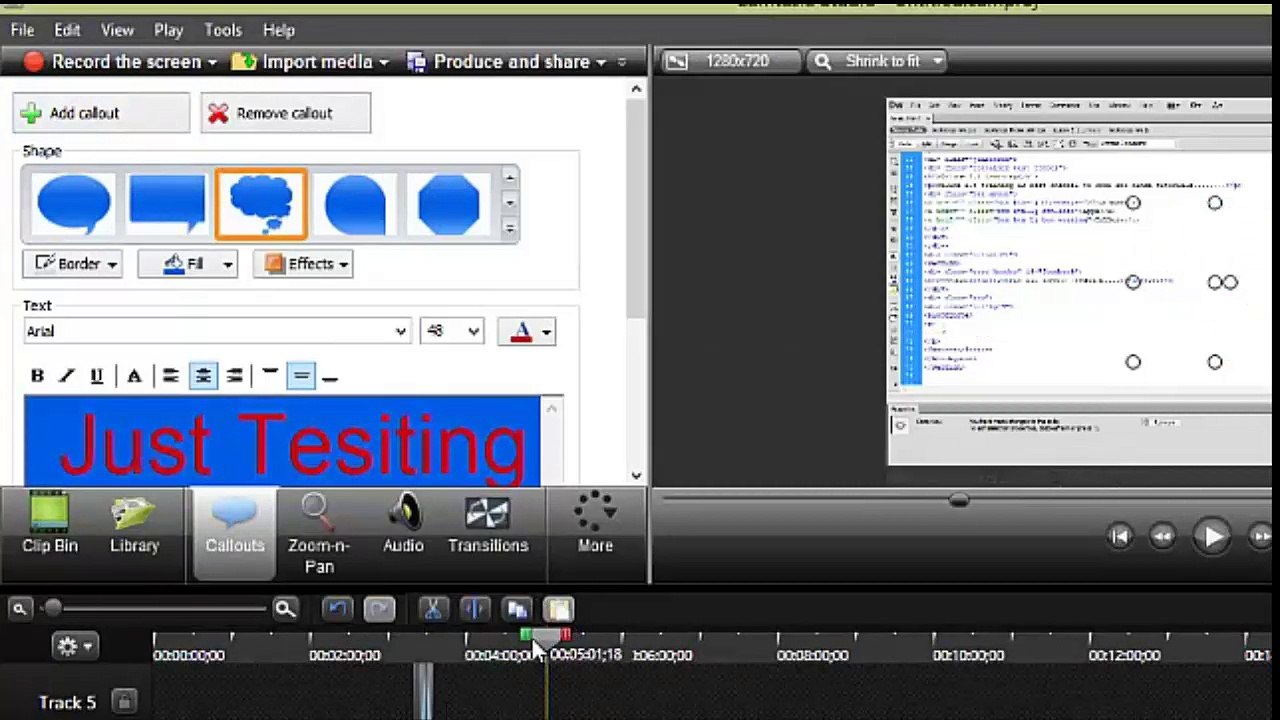
Task: Open the Play menu
Action: pyautogui.click(x=168, y=30)
